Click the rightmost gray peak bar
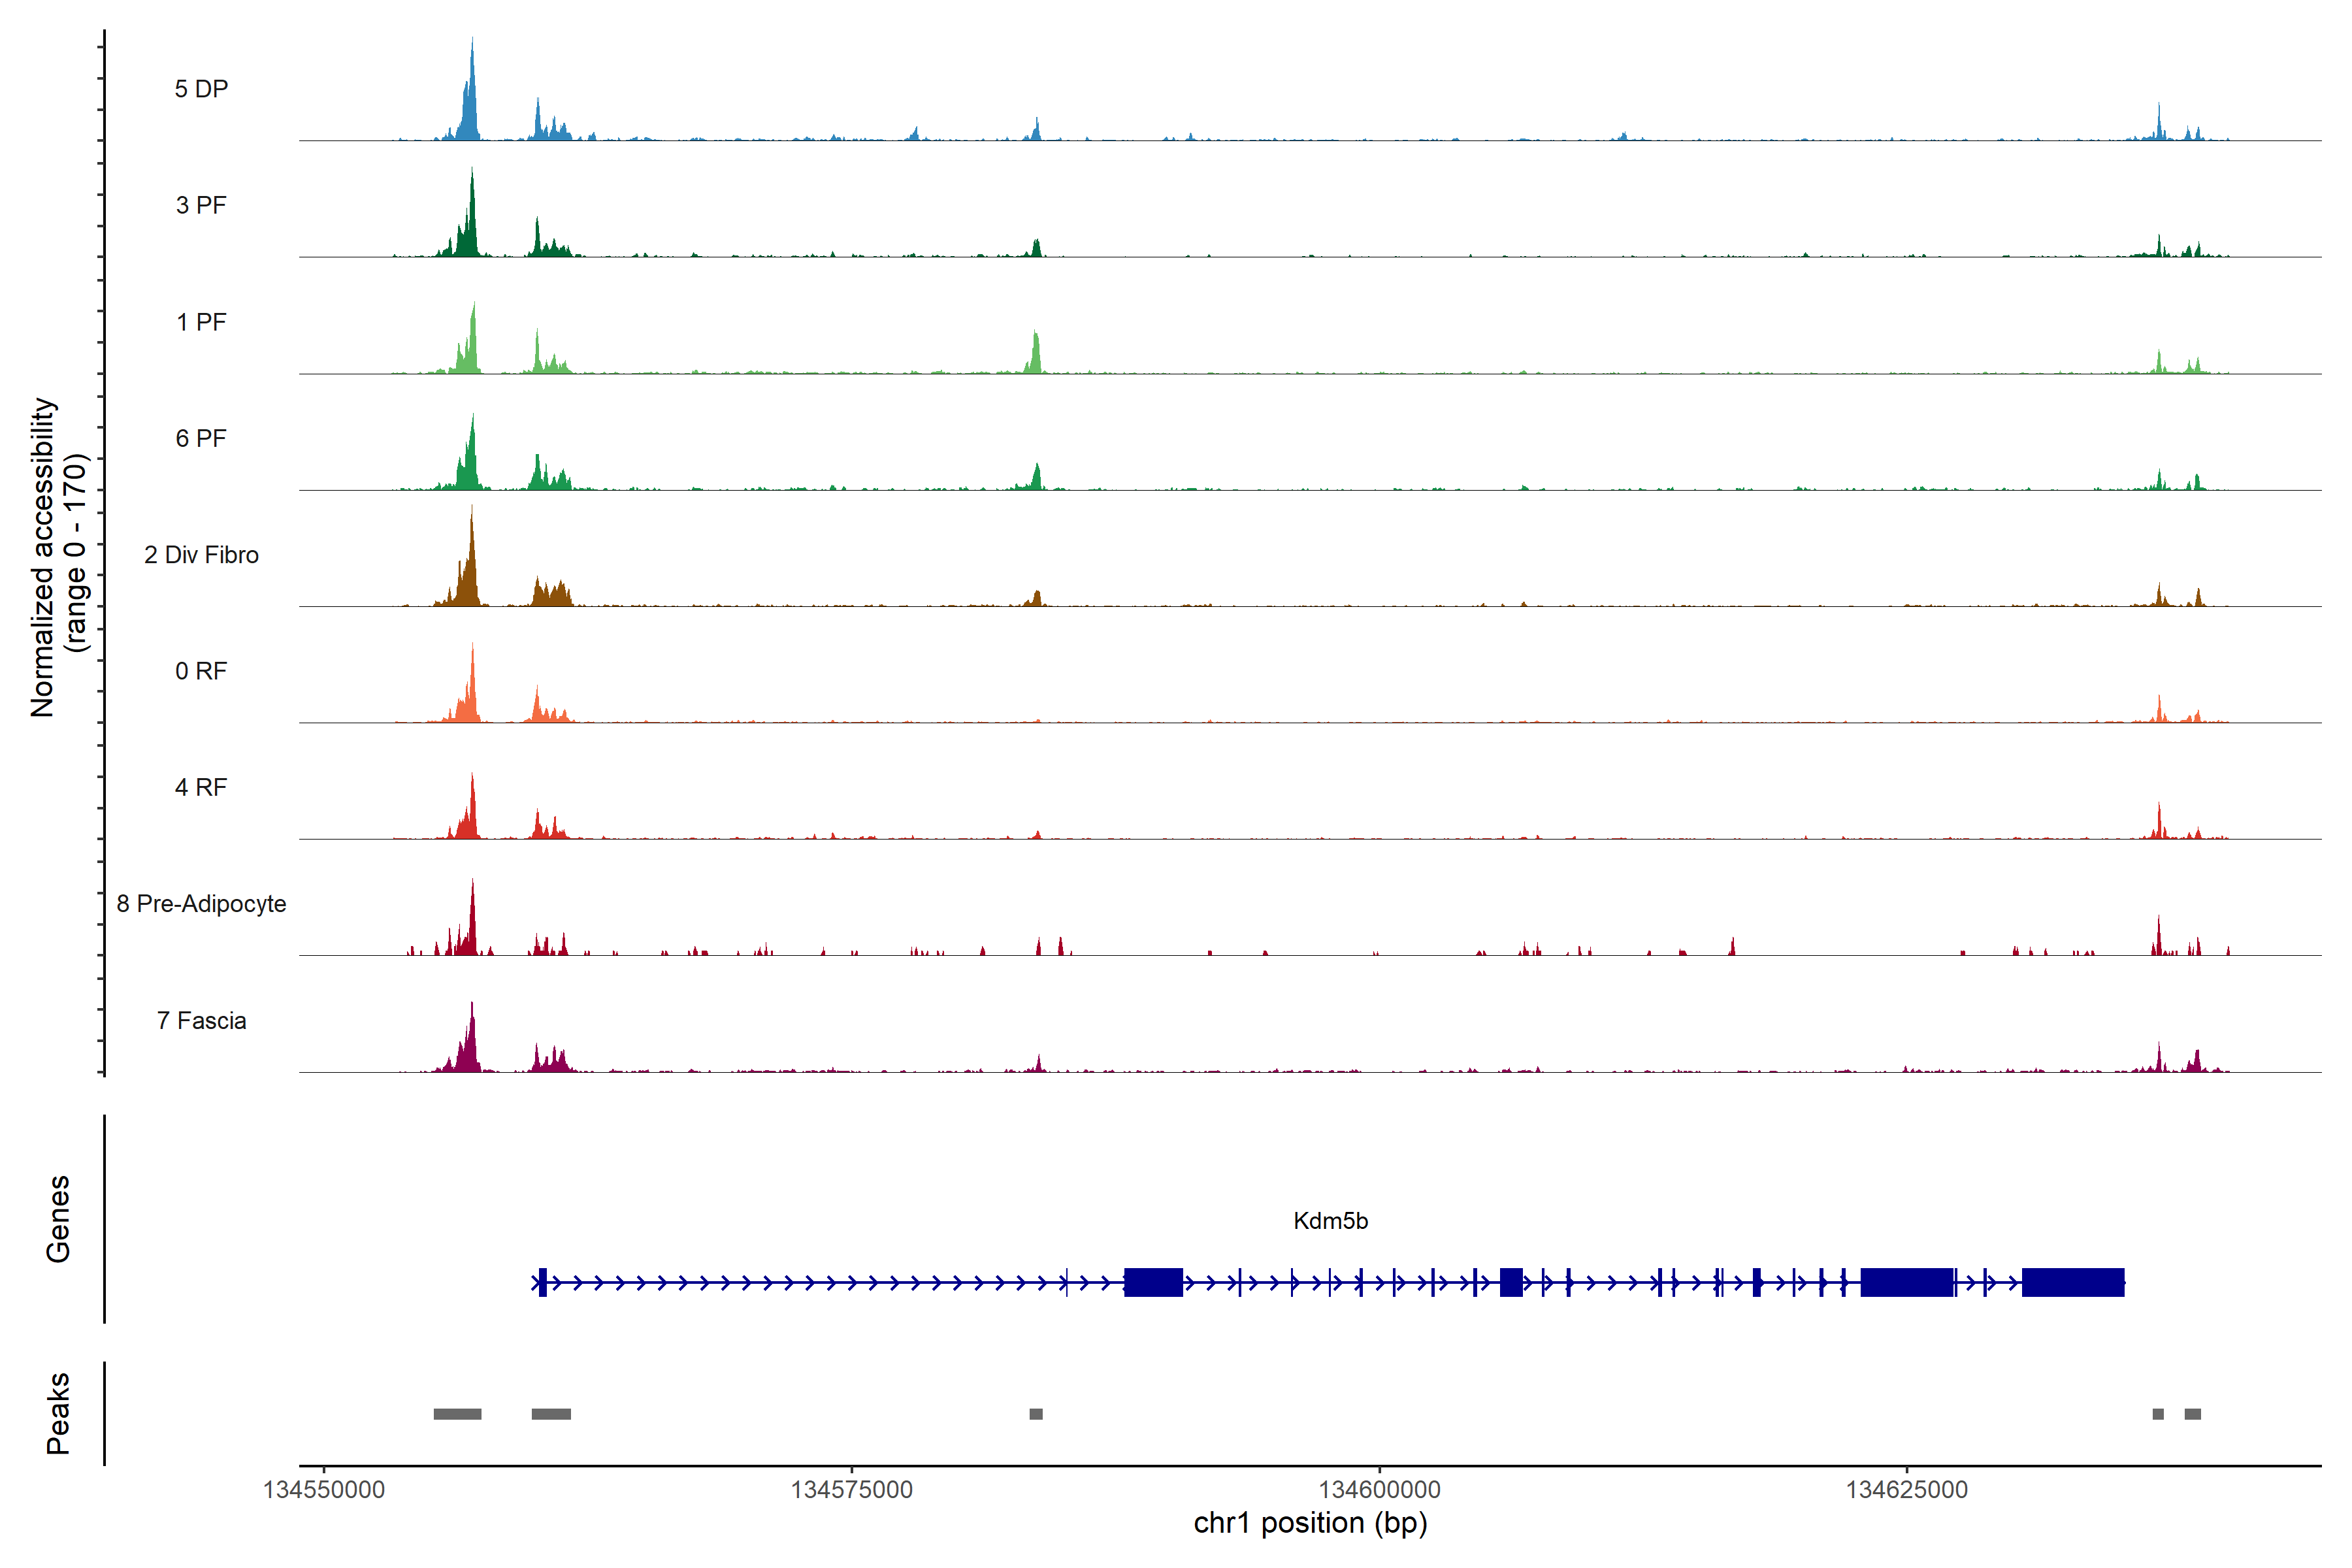Viewport: 2352px width, 1568px height. (2192, 1414)
